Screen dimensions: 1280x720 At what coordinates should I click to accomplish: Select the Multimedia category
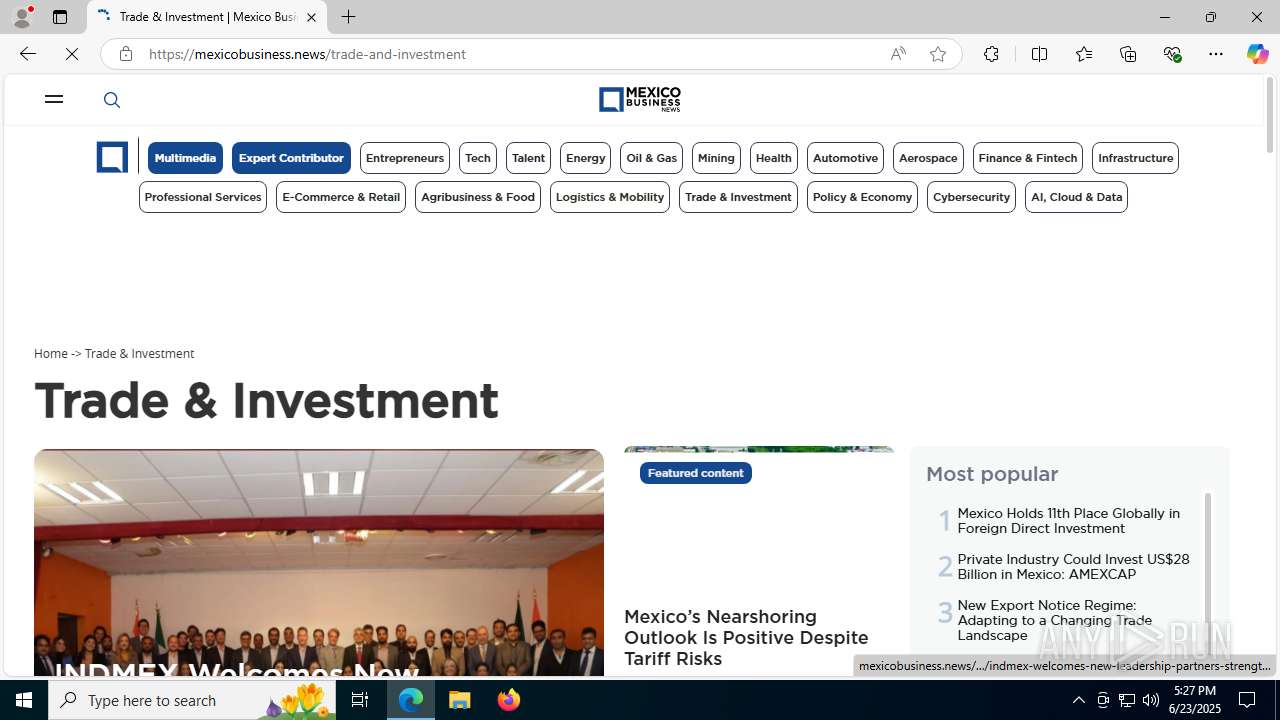pyautogui.click(x=185, y=158)
